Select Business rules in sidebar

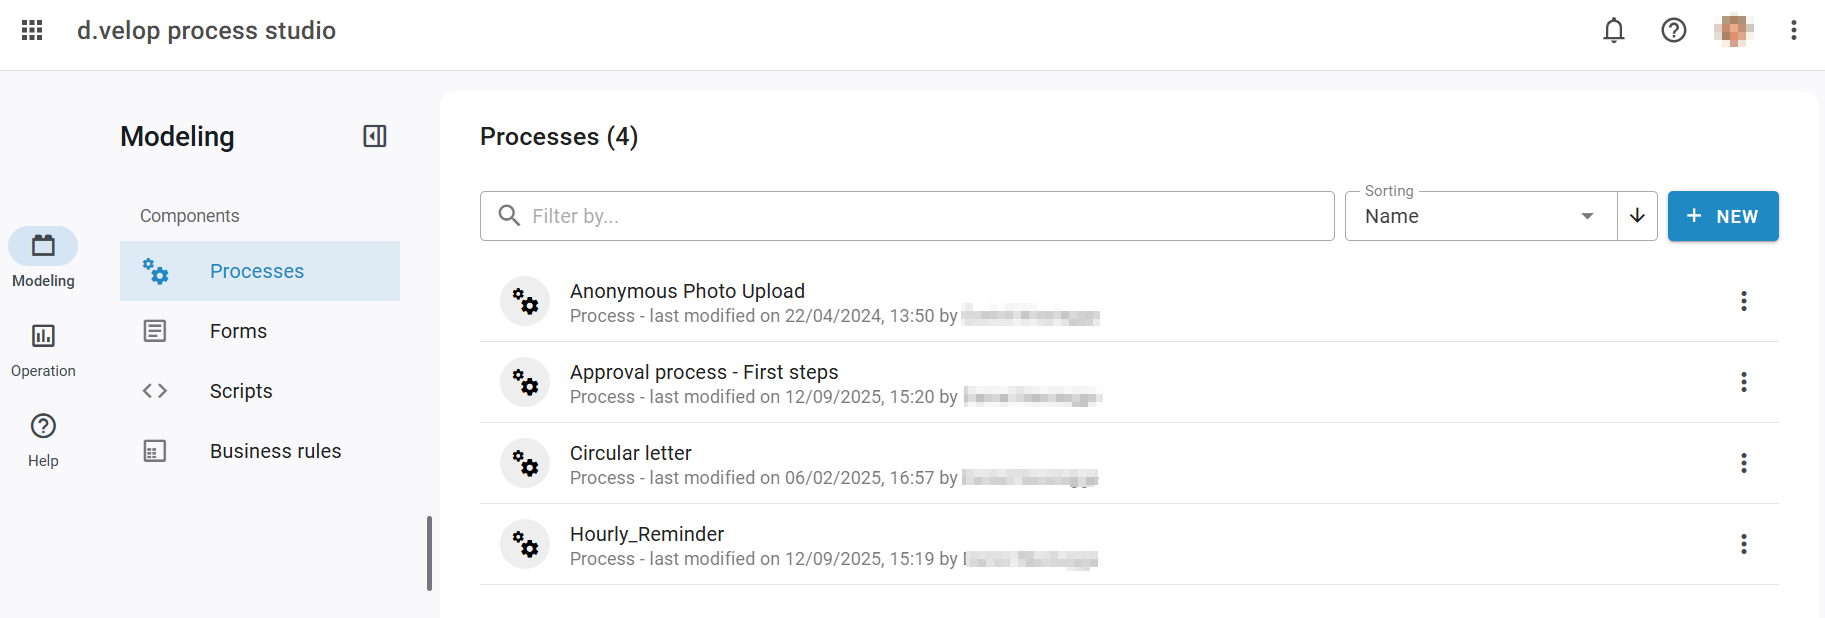pyautogui.click(x=275, y=451)
